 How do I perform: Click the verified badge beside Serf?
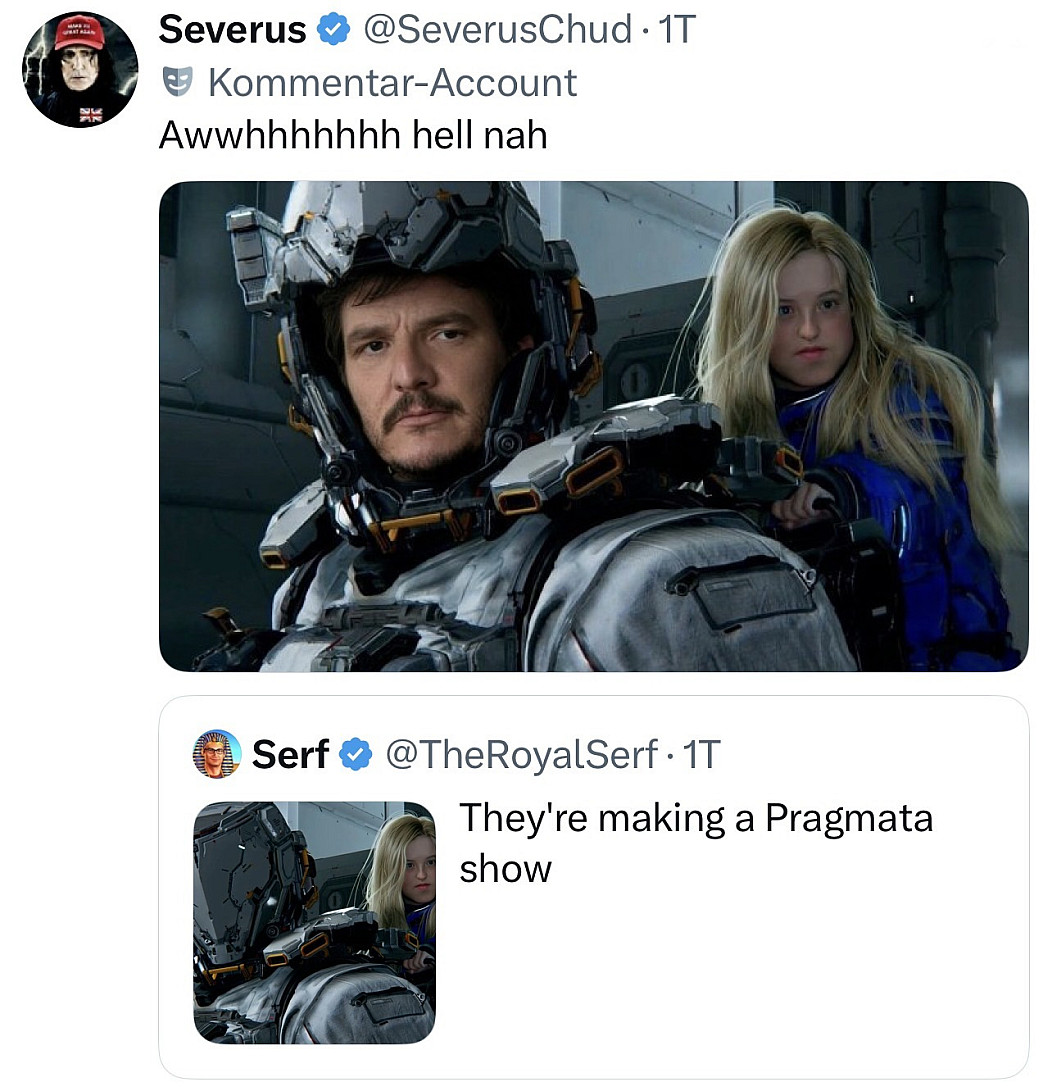[355, 755]
